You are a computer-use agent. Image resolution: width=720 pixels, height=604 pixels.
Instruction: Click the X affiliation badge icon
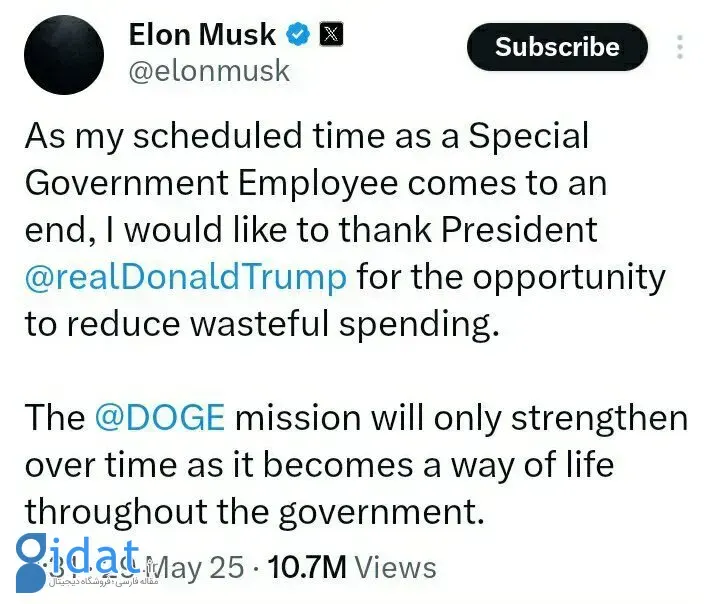329,35
